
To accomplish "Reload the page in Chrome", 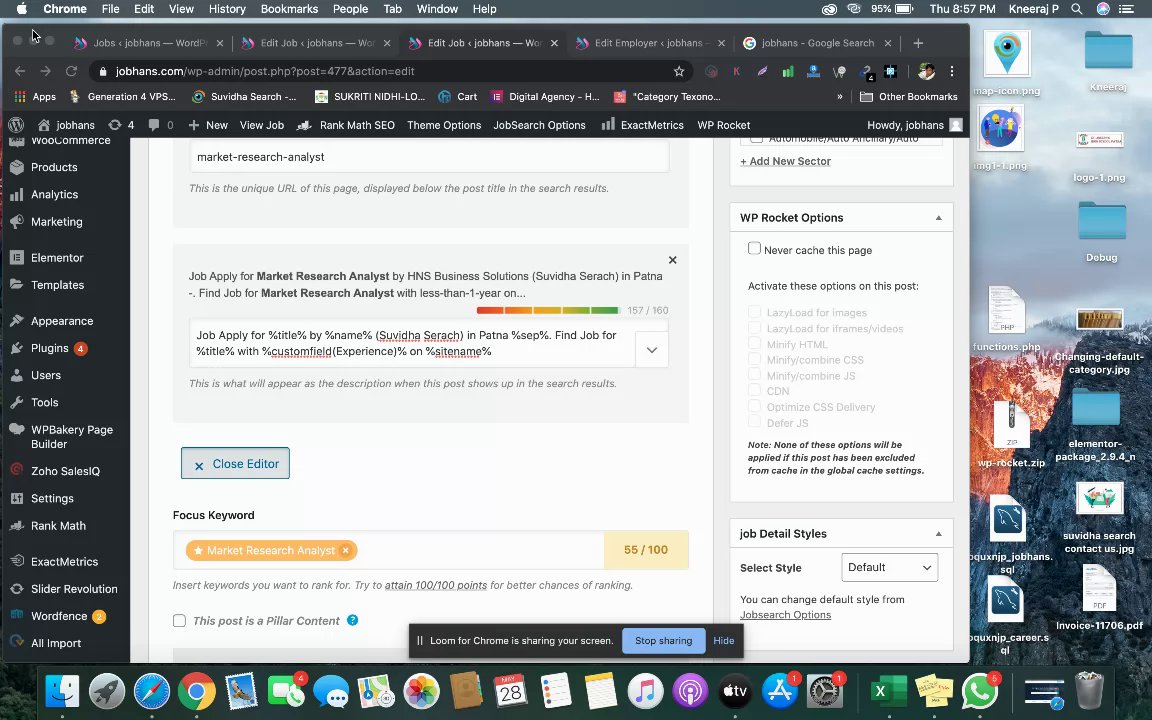I will point(71,71).
